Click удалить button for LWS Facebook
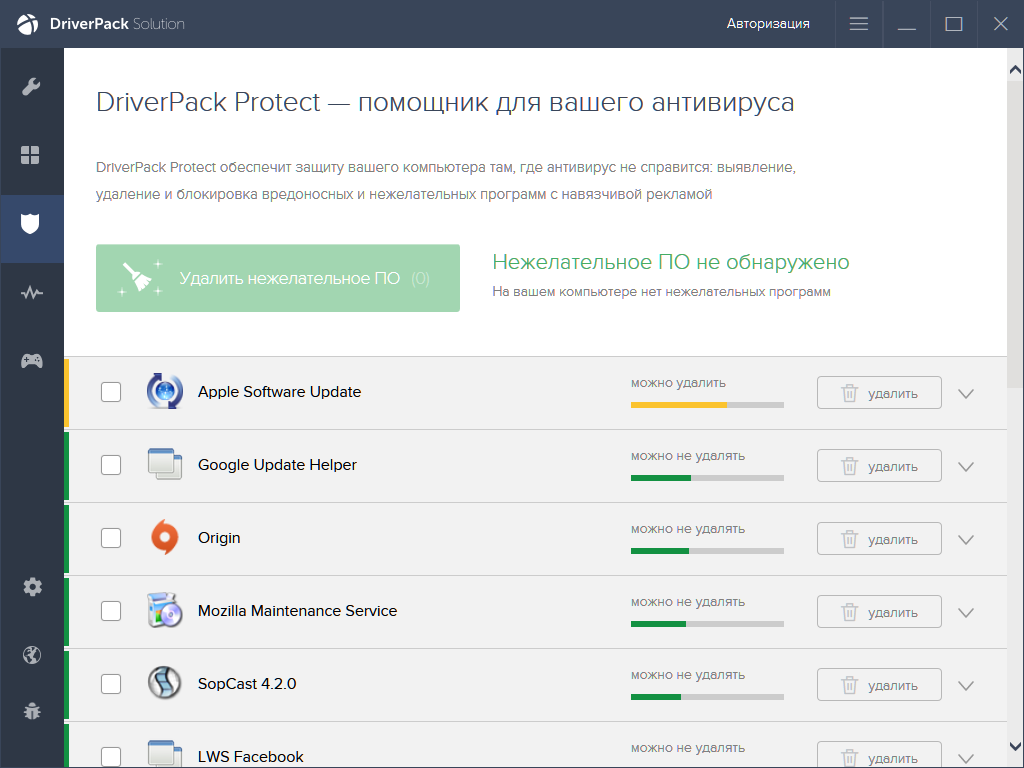Image resolution: width=1024 pixels, height=768 pixels. 879,756
